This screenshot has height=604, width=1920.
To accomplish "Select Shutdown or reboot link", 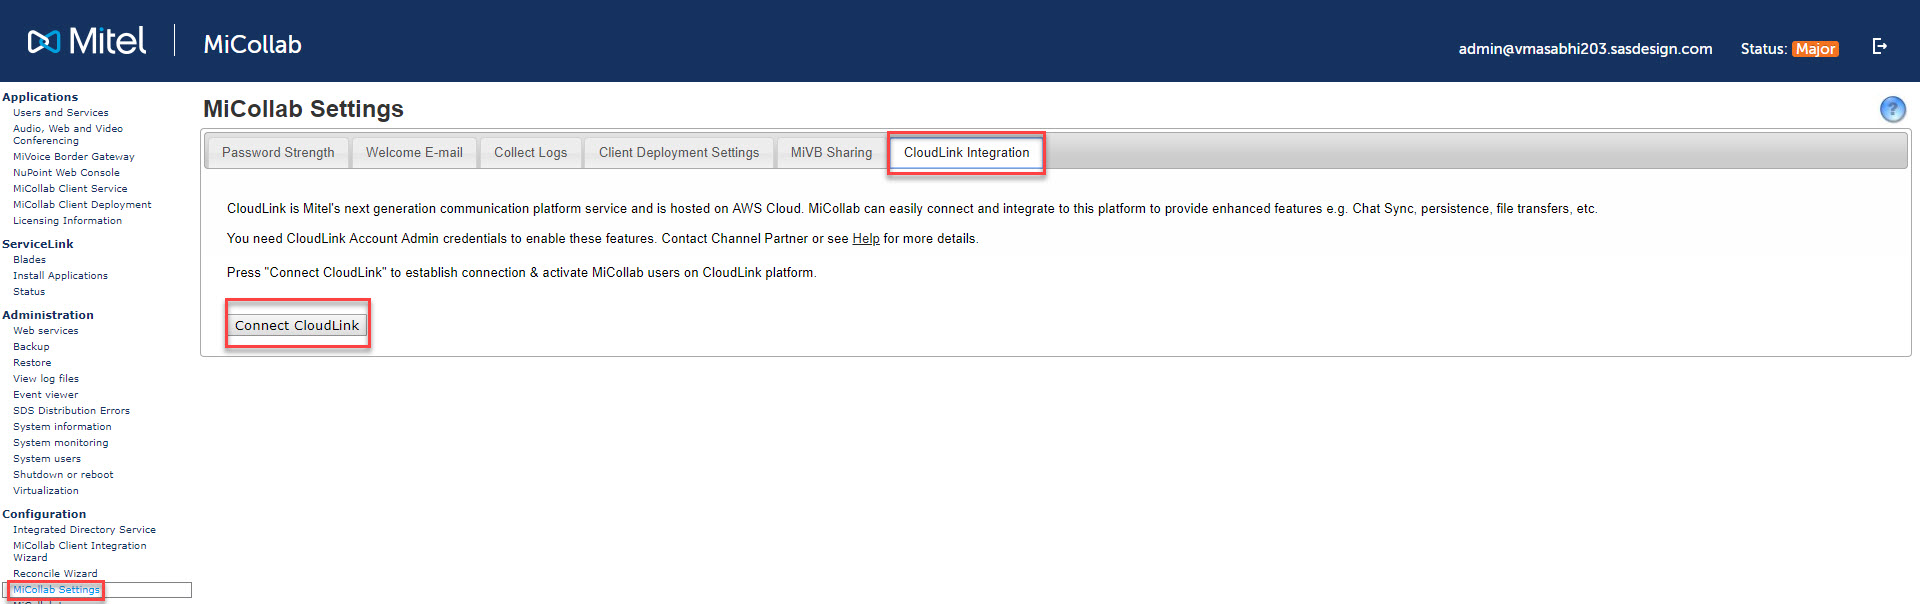I will coord(63,475).
